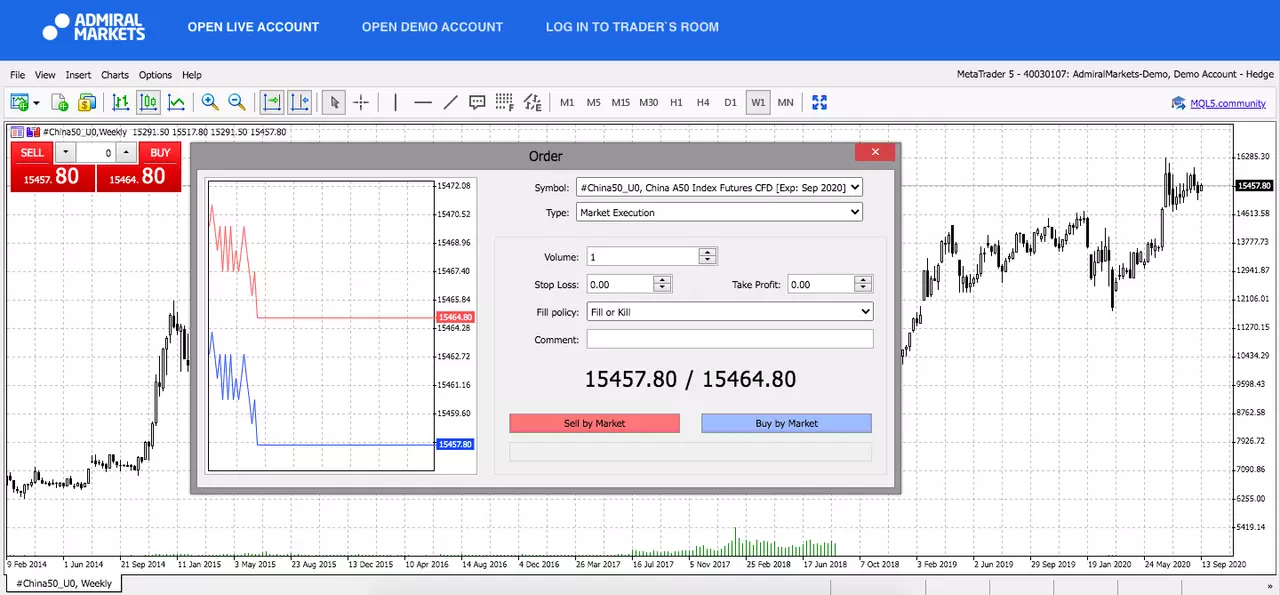Open the Options menu
Image resolution: width=1280 pixels, height=595 pixels.
(x=155, y=75)
